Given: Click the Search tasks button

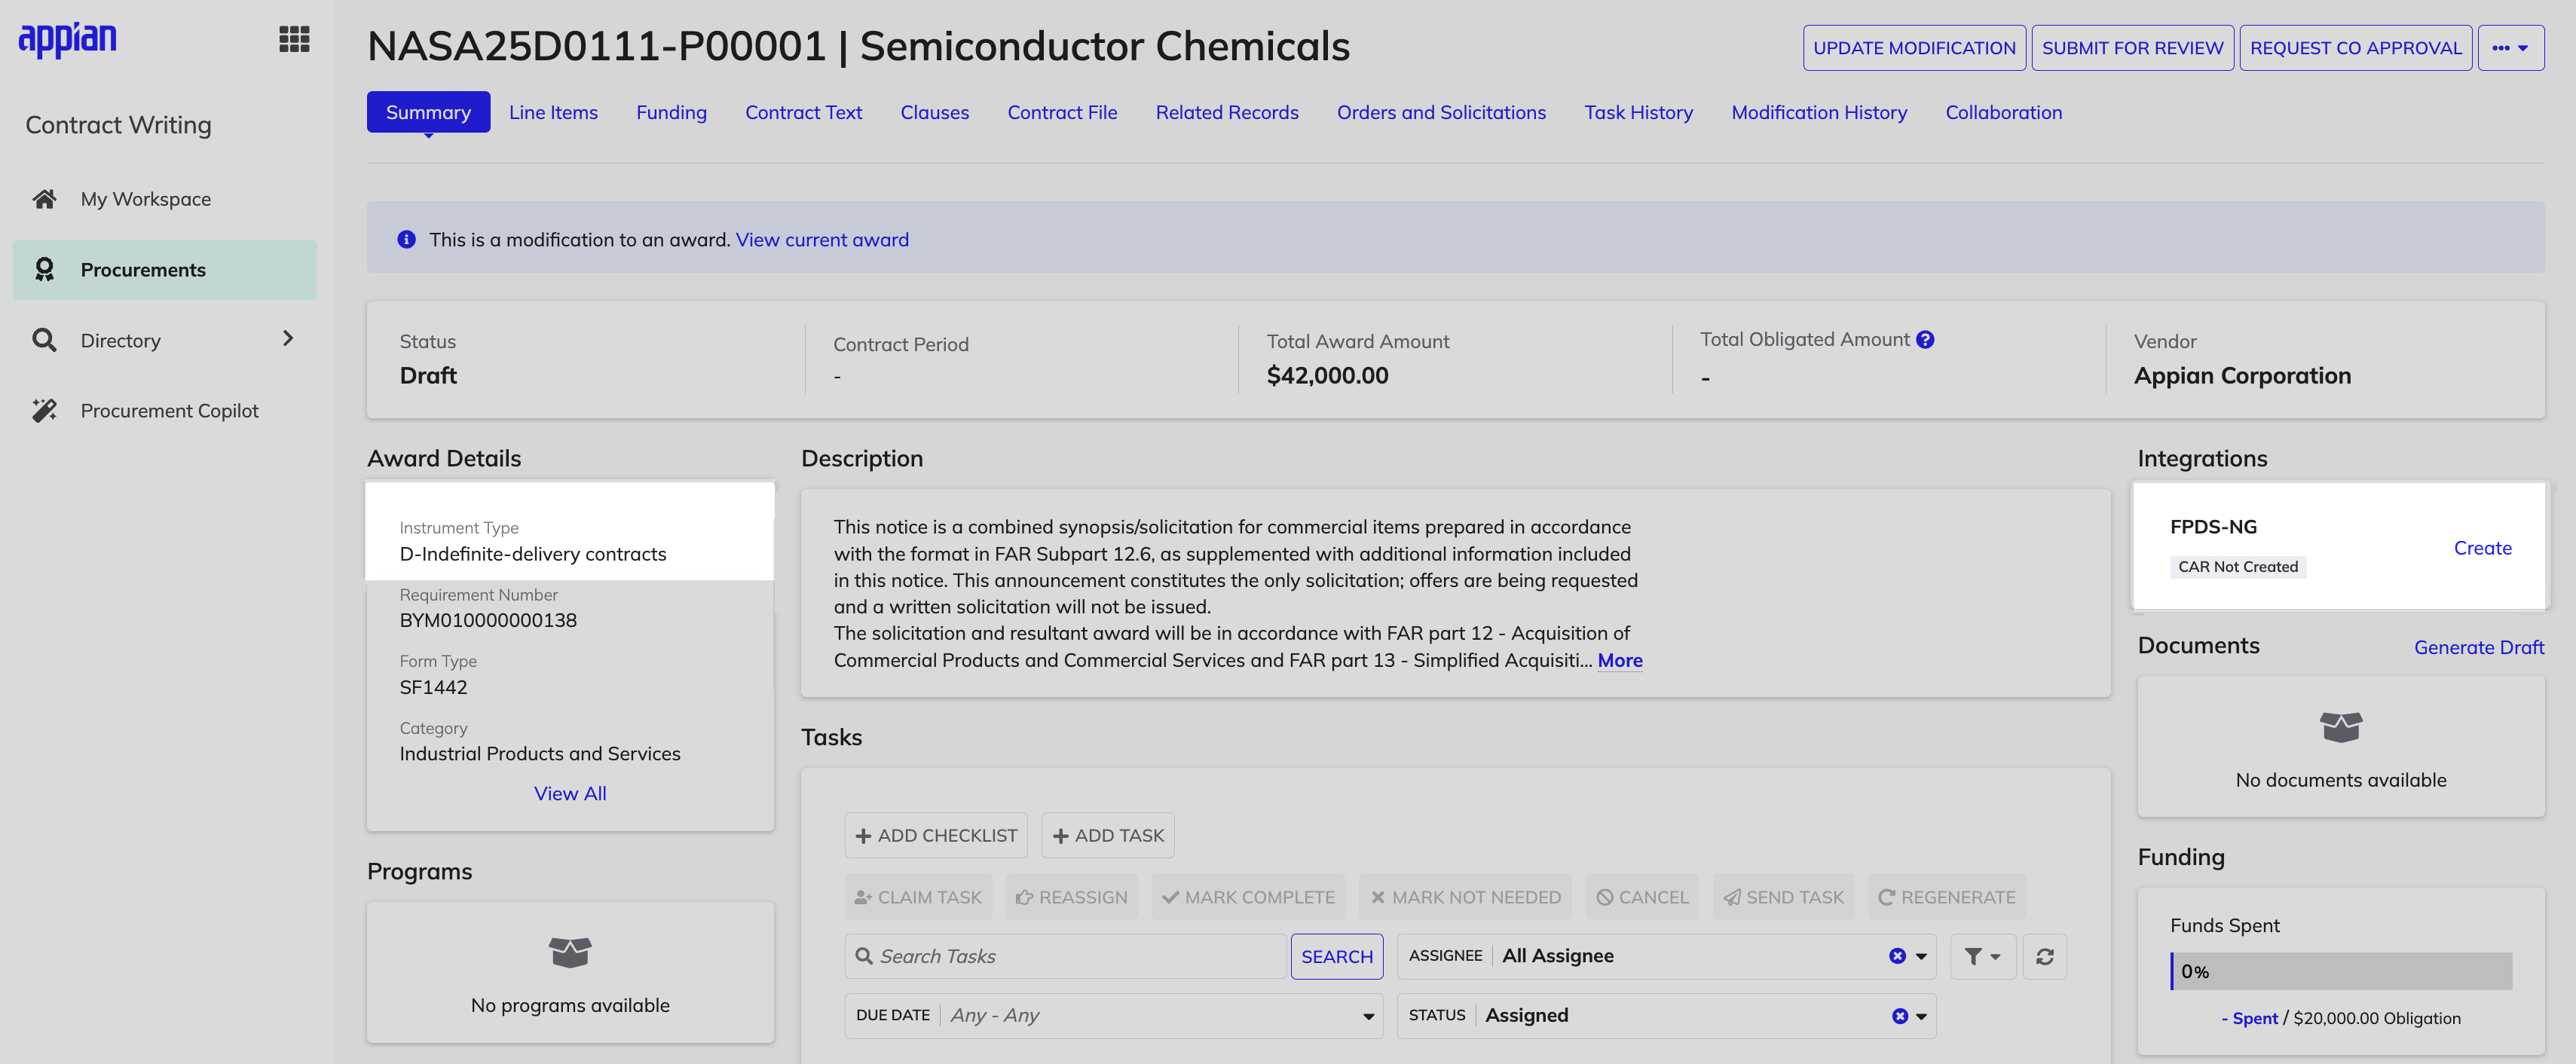Looking at the screenshot, I should tap(1337, 956).
